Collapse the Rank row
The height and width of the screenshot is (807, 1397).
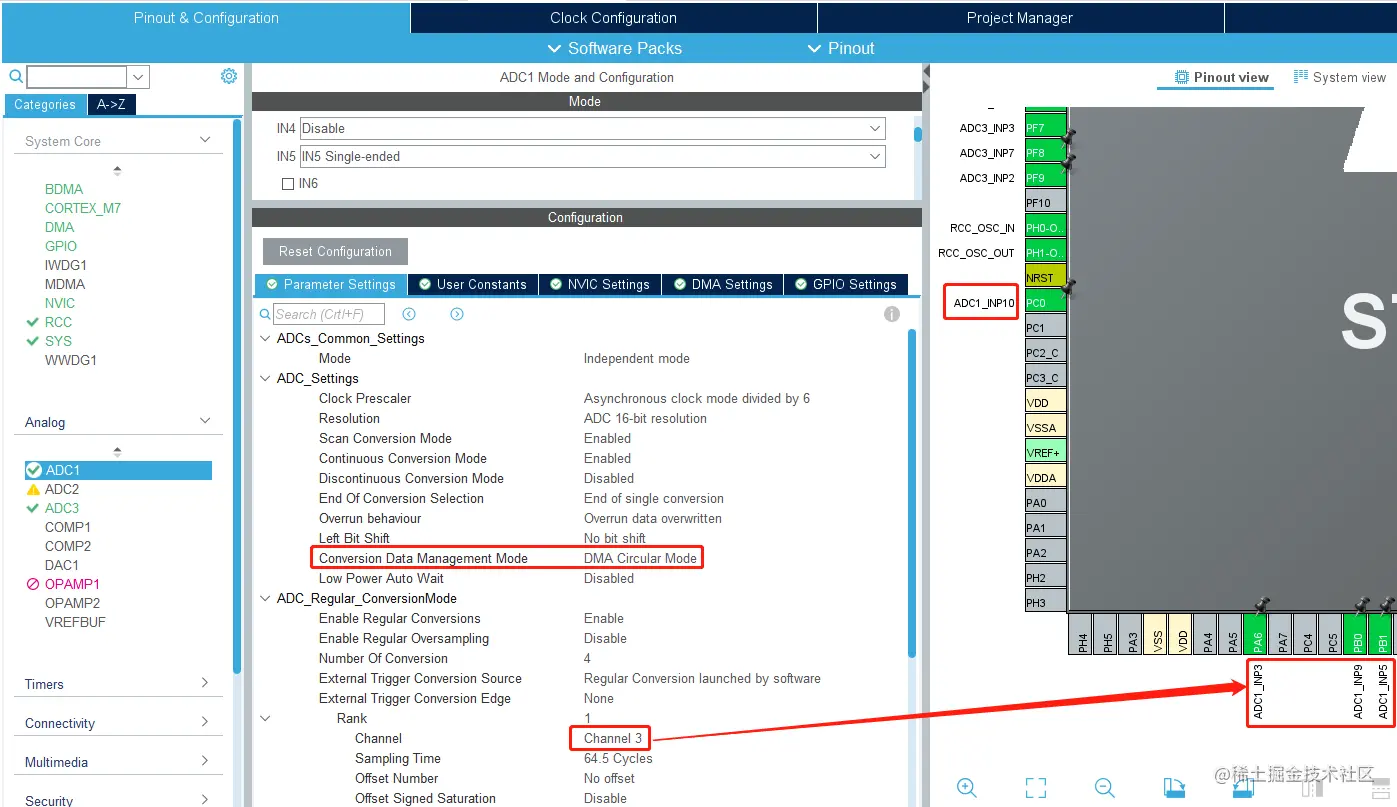click(265, 718)
